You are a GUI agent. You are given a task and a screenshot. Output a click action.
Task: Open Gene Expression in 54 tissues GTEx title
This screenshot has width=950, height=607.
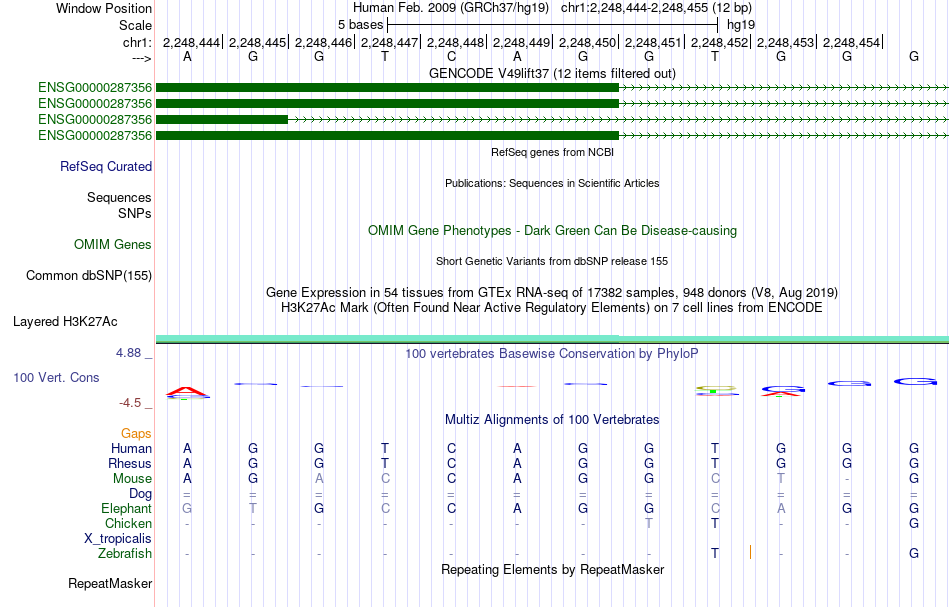tap(552, 292)
